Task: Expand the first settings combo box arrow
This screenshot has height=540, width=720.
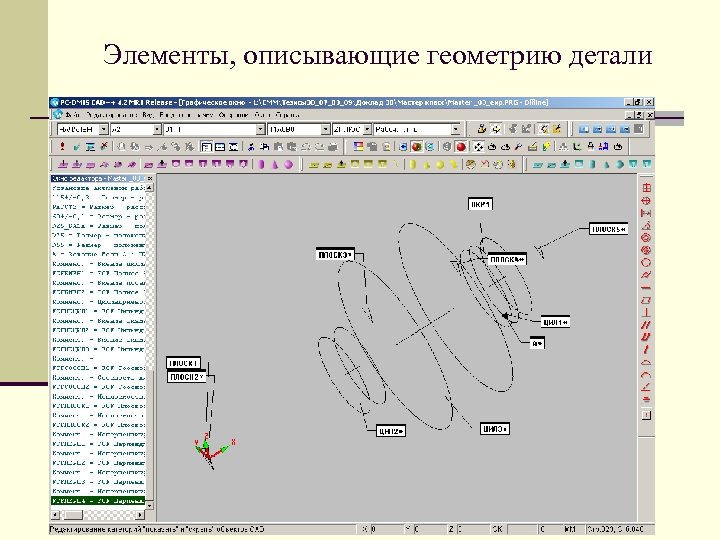Action: 103,129
